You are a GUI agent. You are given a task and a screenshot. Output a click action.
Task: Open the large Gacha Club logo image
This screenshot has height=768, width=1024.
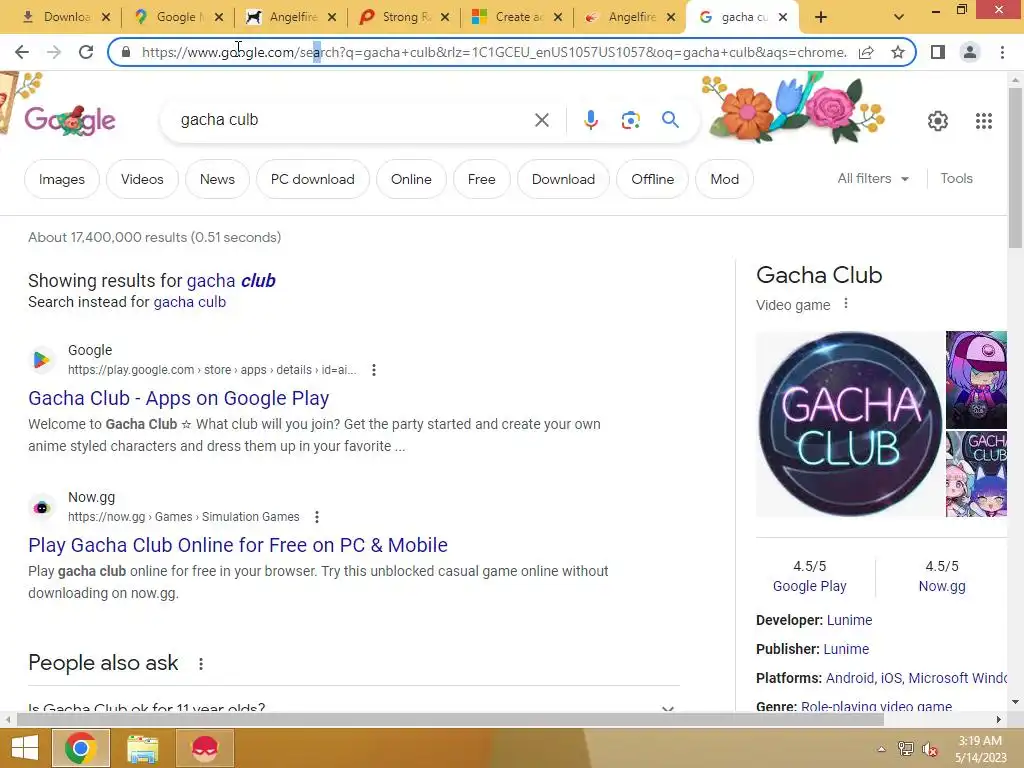click(x=850, y=424)
